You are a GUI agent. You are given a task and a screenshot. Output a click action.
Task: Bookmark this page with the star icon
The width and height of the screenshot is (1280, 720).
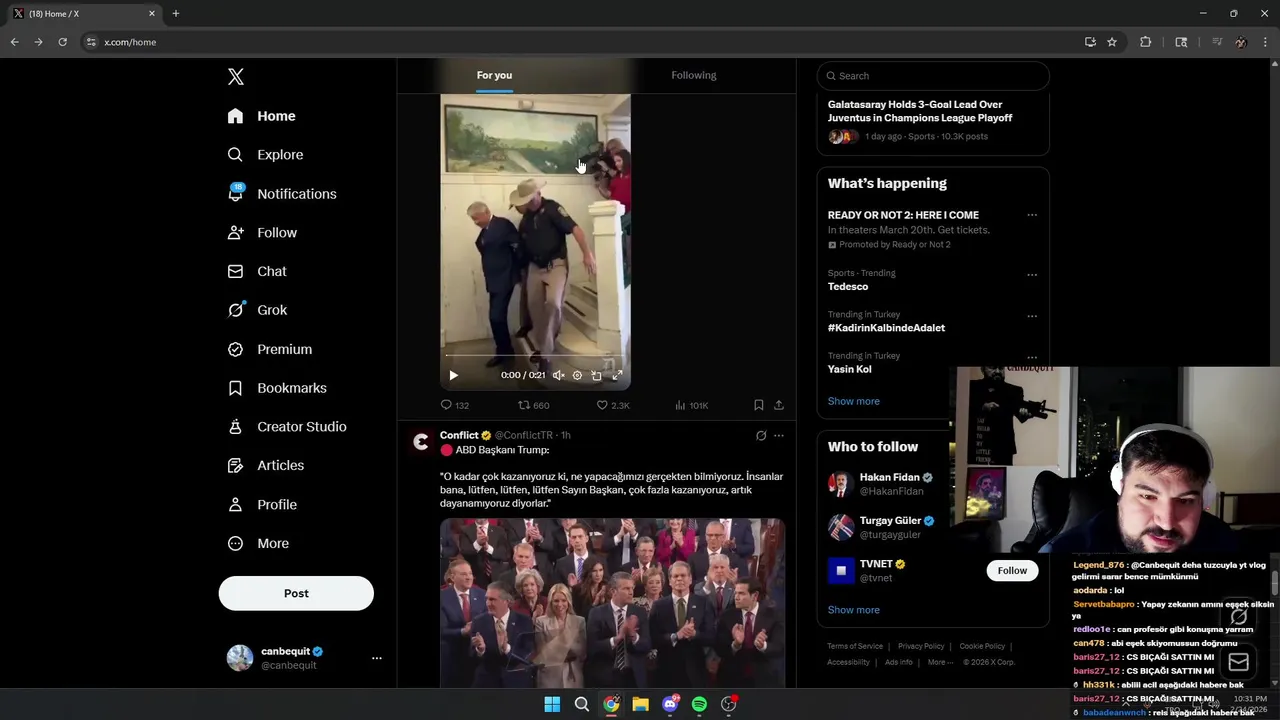1112,42
